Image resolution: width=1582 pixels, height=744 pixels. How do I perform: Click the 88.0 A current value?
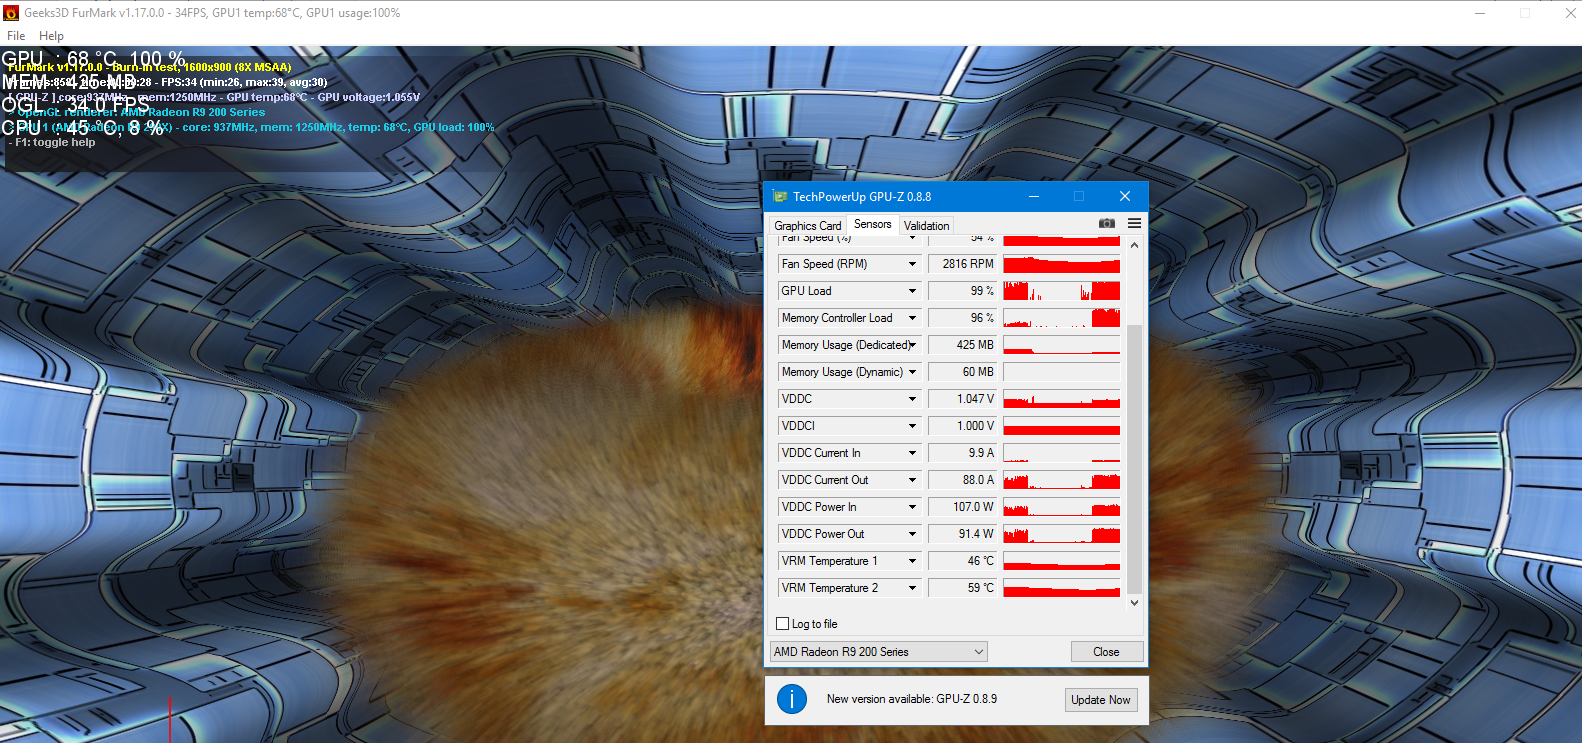pyautogui.click(x=963, y=480)
